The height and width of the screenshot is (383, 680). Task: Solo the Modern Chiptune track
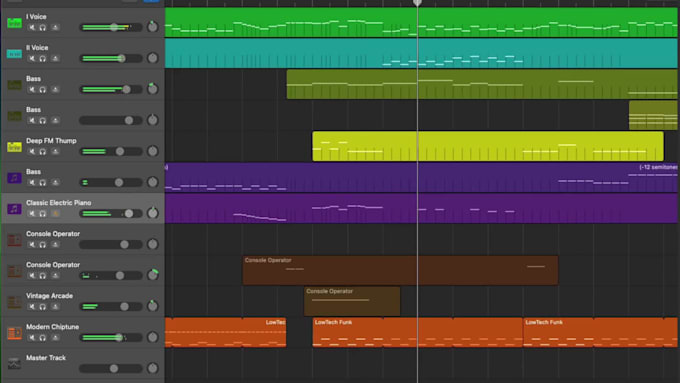(43, 337)
